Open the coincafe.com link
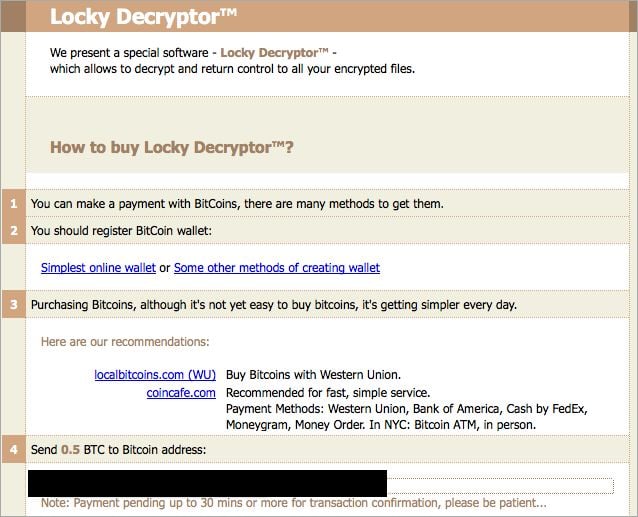Viewport: 638px width, 517px height. [181, 393]
